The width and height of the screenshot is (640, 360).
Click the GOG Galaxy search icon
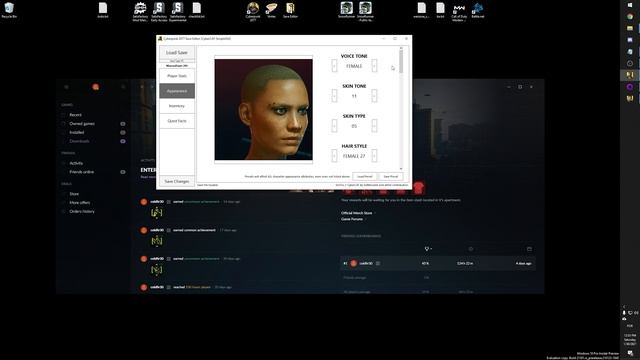123,87
